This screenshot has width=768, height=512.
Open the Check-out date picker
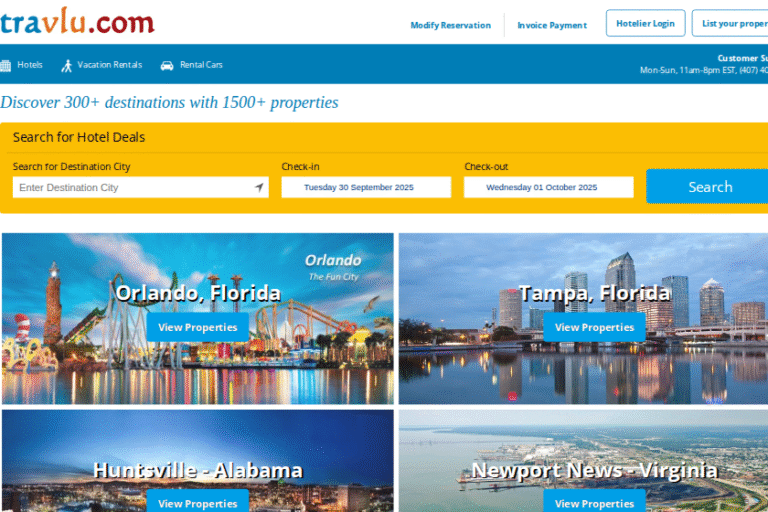click(548, 187)
